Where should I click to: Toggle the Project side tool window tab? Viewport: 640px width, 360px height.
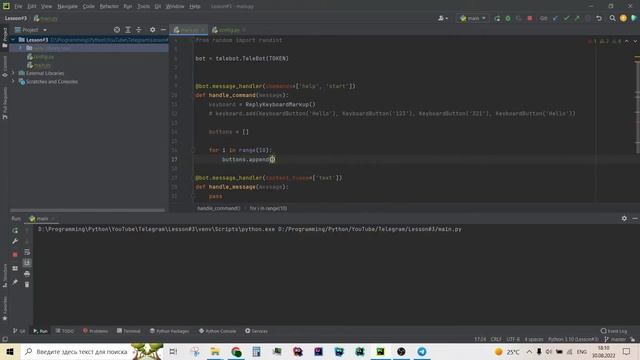point(5,38)
